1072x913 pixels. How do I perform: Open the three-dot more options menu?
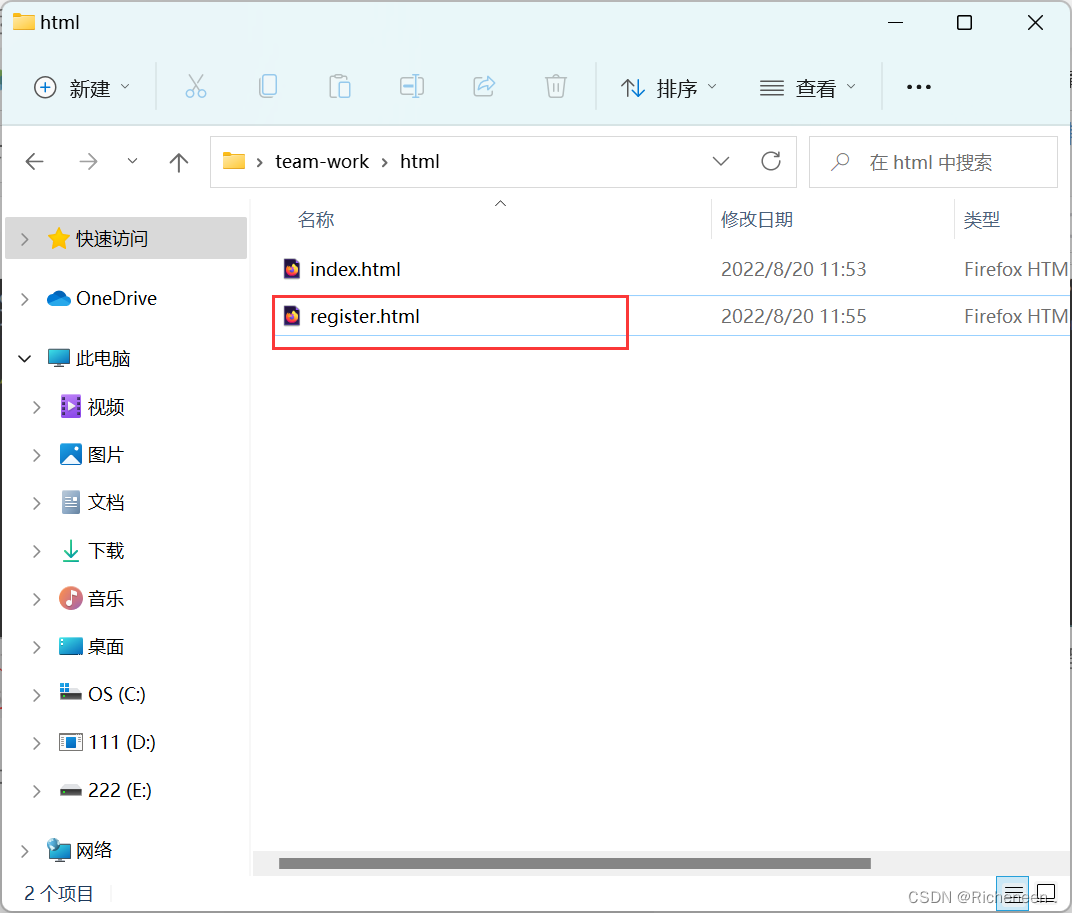pos(919,87)
